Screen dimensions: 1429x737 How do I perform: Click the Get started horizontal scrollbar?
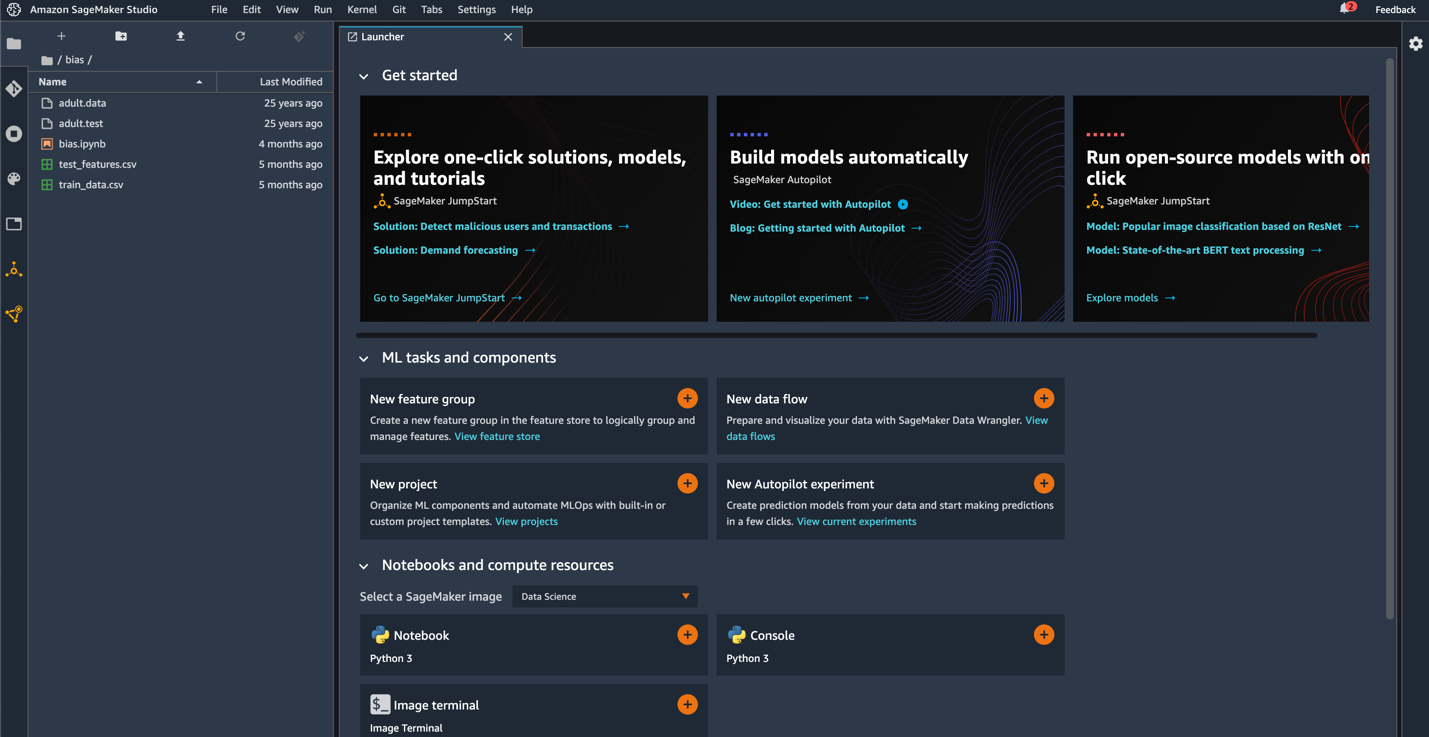click(836, 336)
